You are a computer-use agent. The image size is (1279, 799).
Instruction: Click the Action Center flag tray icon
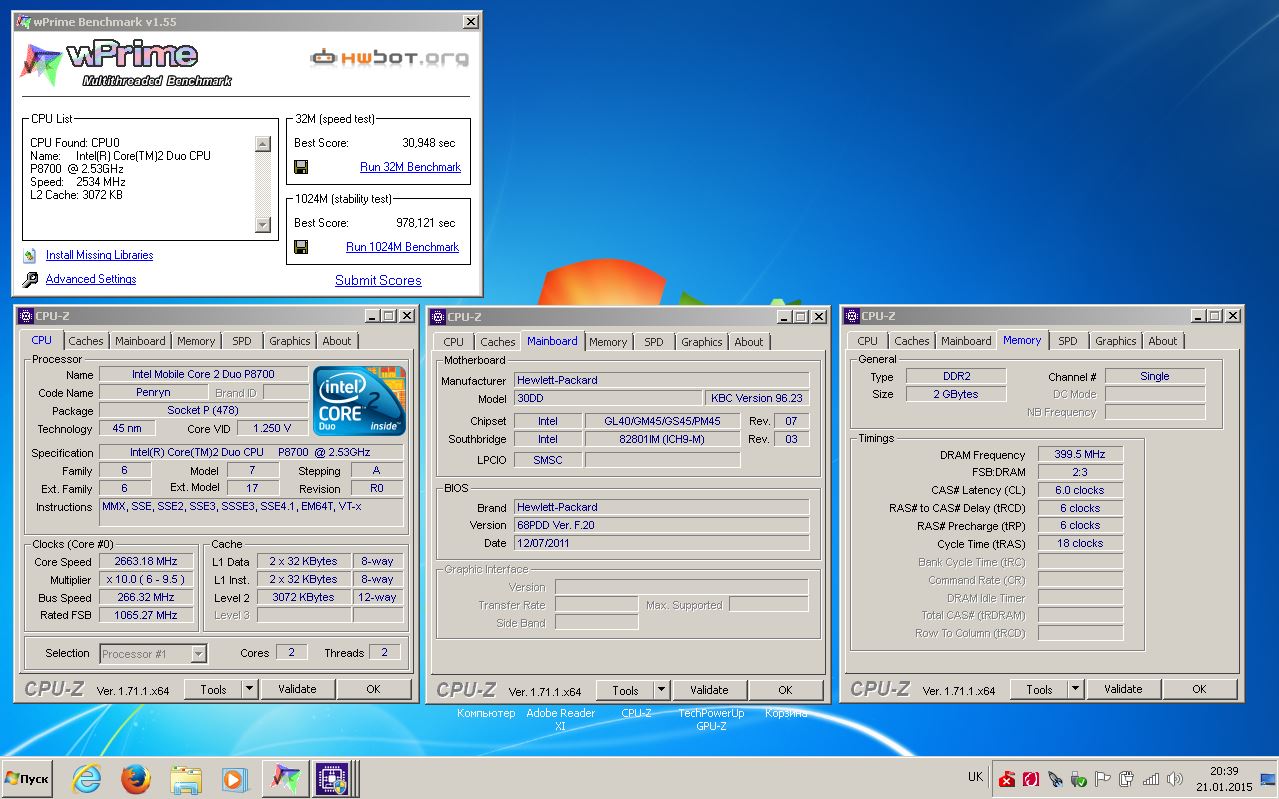point(1103,779)
